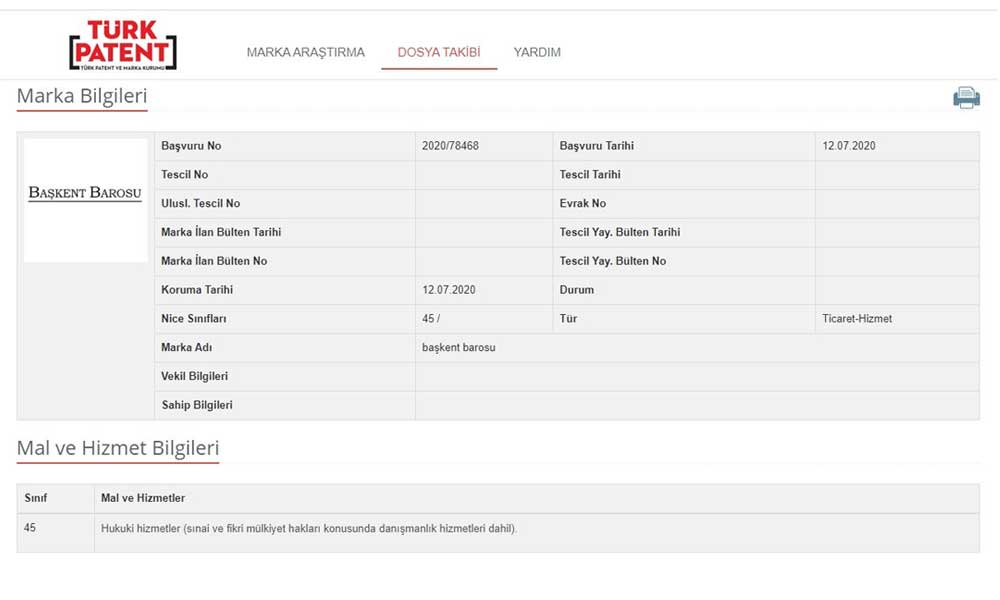This screenshot has width=1000, height=600.
Task: Click the Başkent Barosu trademark image
Action: point(85,193)
